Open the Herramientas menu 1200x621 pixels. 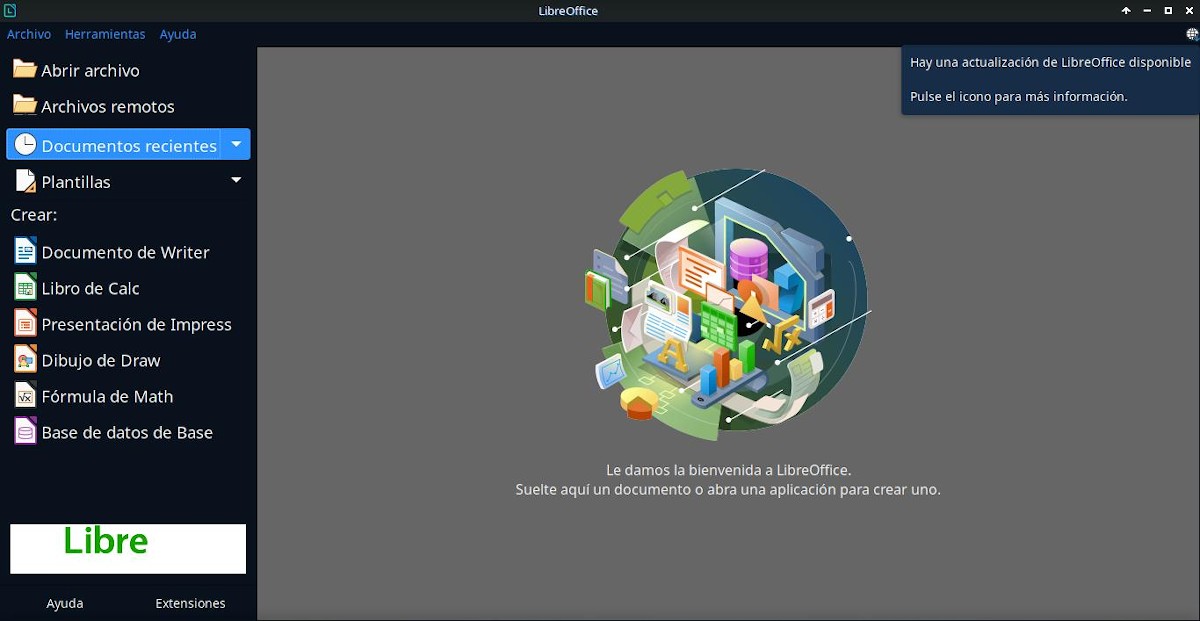(x=105, y=34)
